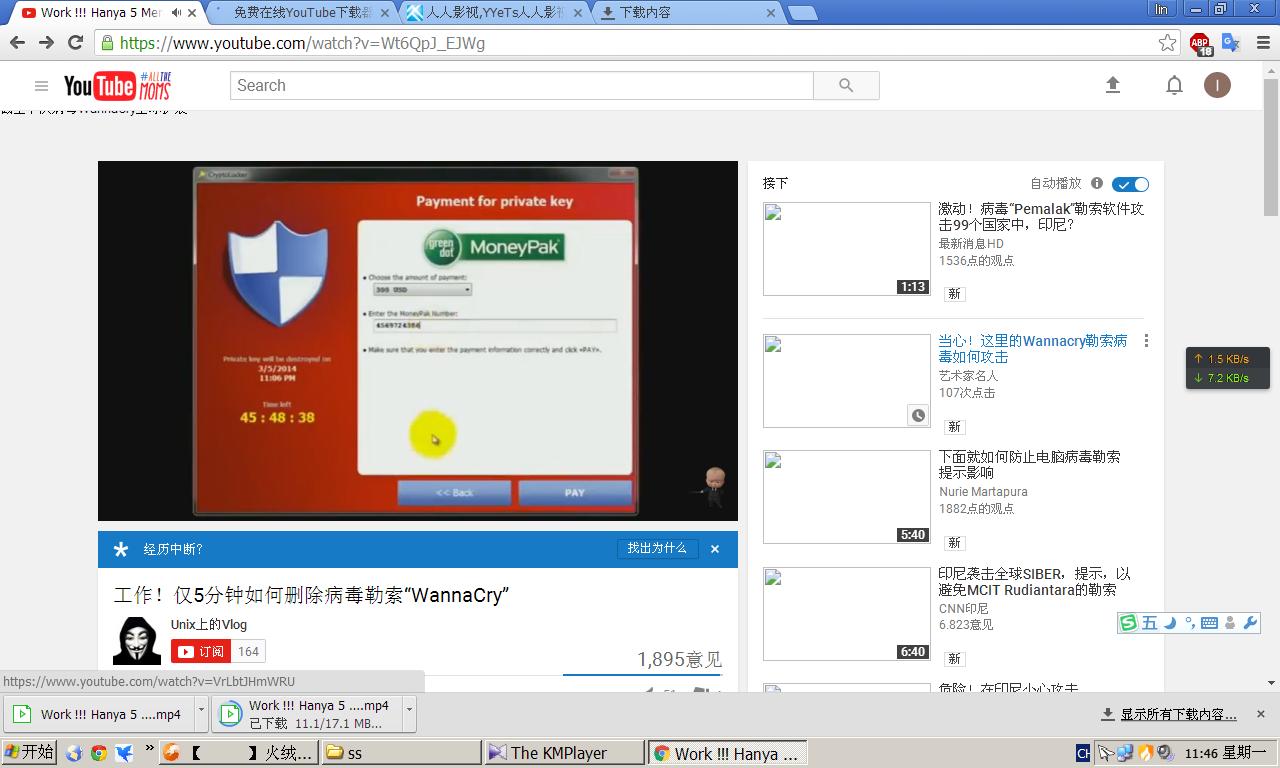
Task: Open the YouTube upload icon
Action: 1112,86
